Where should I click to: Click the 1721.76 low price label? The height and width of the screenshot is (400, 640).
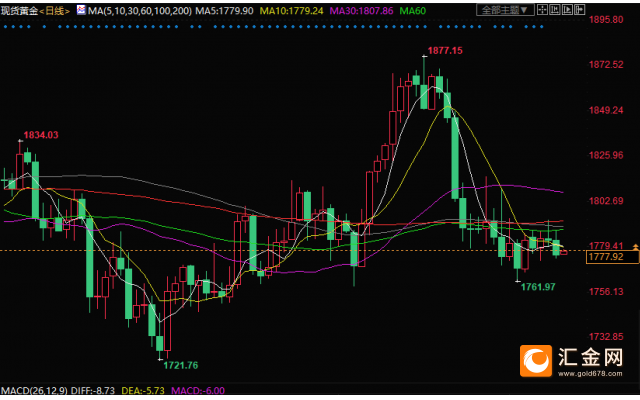(181, 365)
